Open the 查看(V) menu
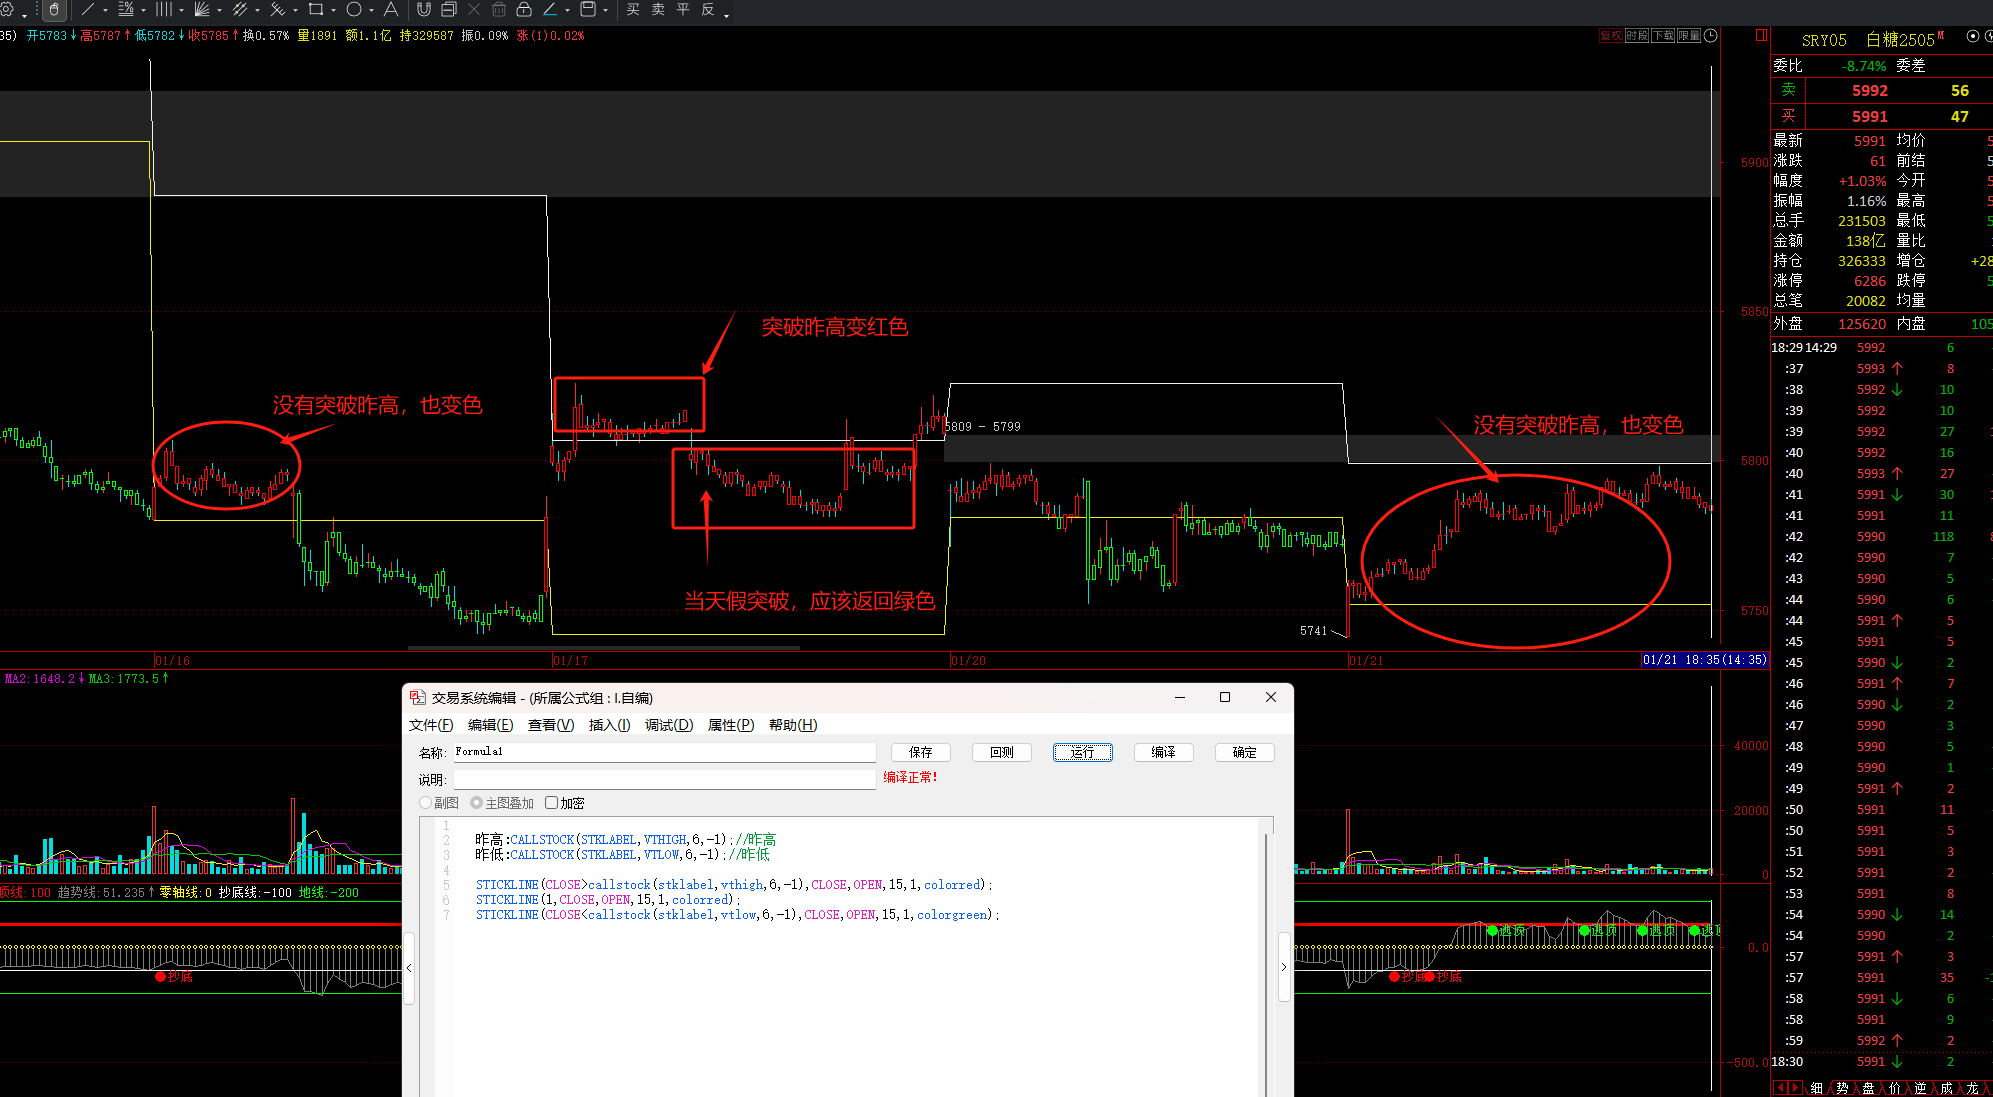The height and width of the screenshot is (1097, 1993). click(x=551, y=725)
